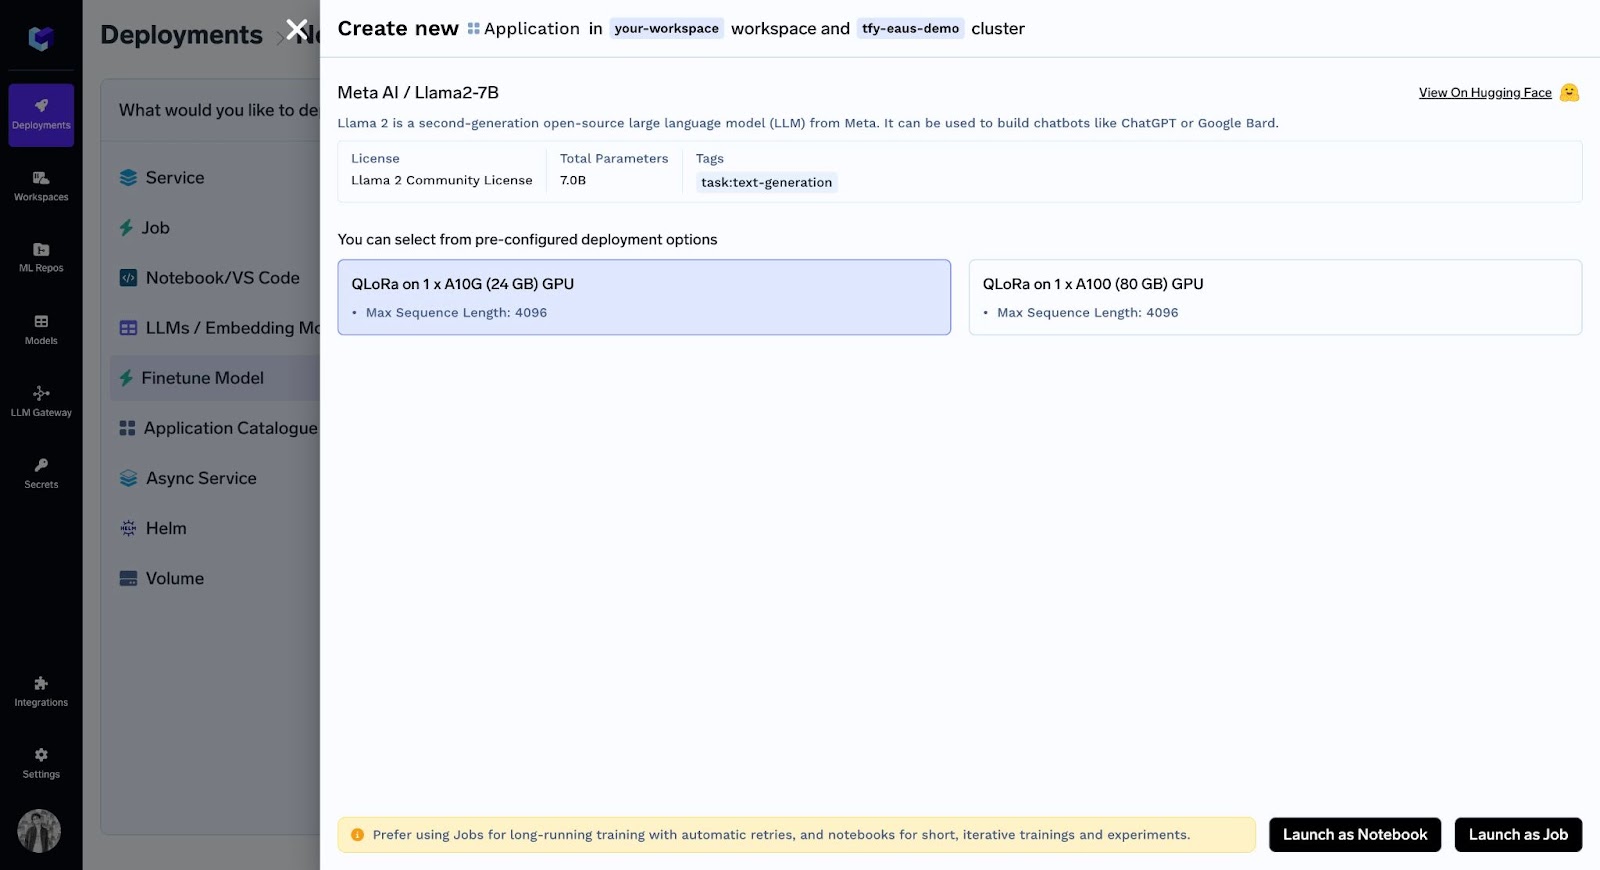Viewport: 1600px width, 870px height.
Task: Open View On Hugging Face link
Action: click(x=1485, y=93)
